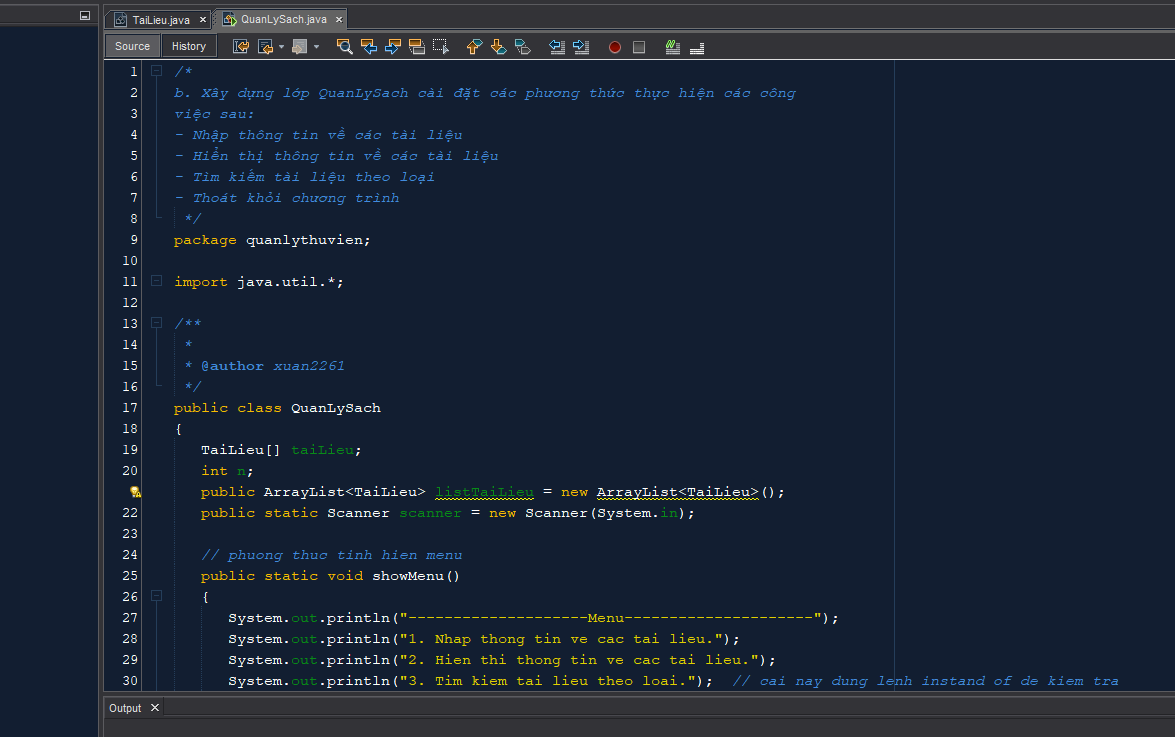The image size is (1175, 737).
Task: Click the Last Edit location icon
Action: coord(241,46)
